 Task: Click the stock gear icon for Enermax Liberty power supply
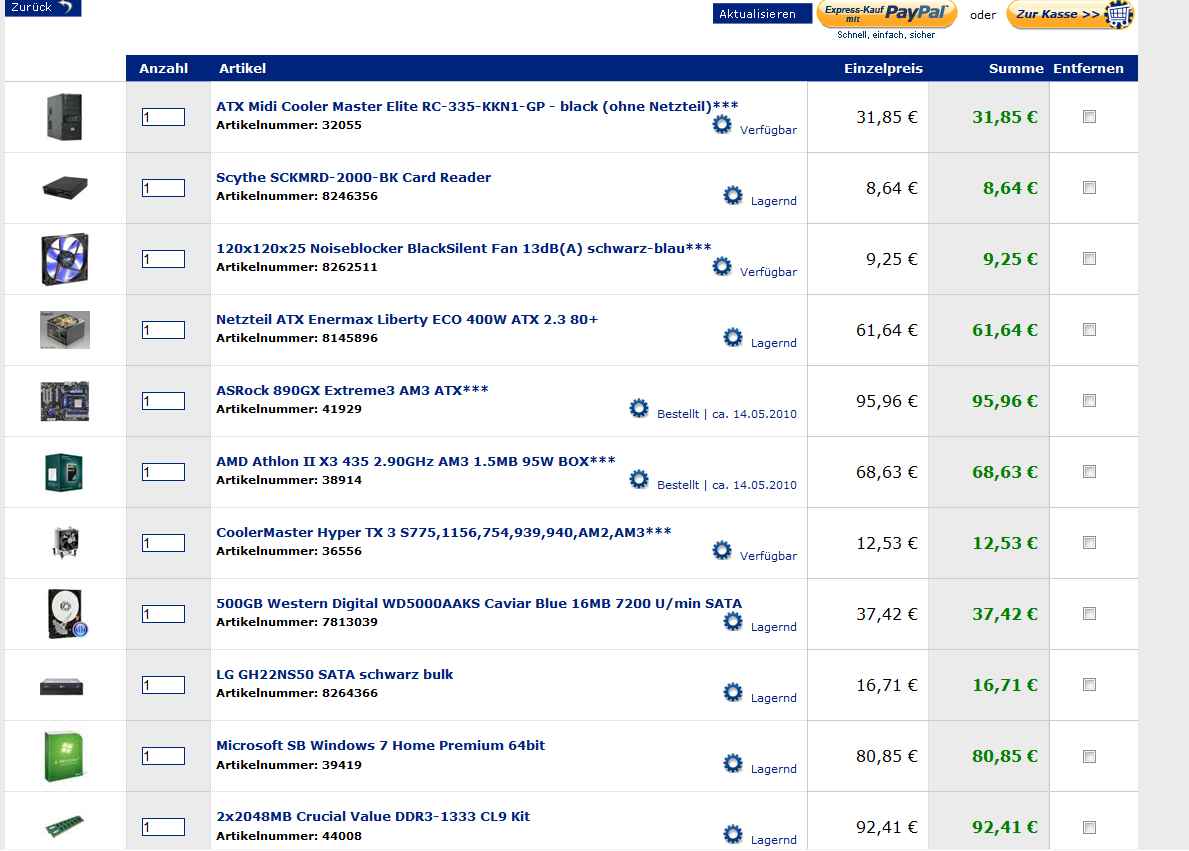coord(733,338)
